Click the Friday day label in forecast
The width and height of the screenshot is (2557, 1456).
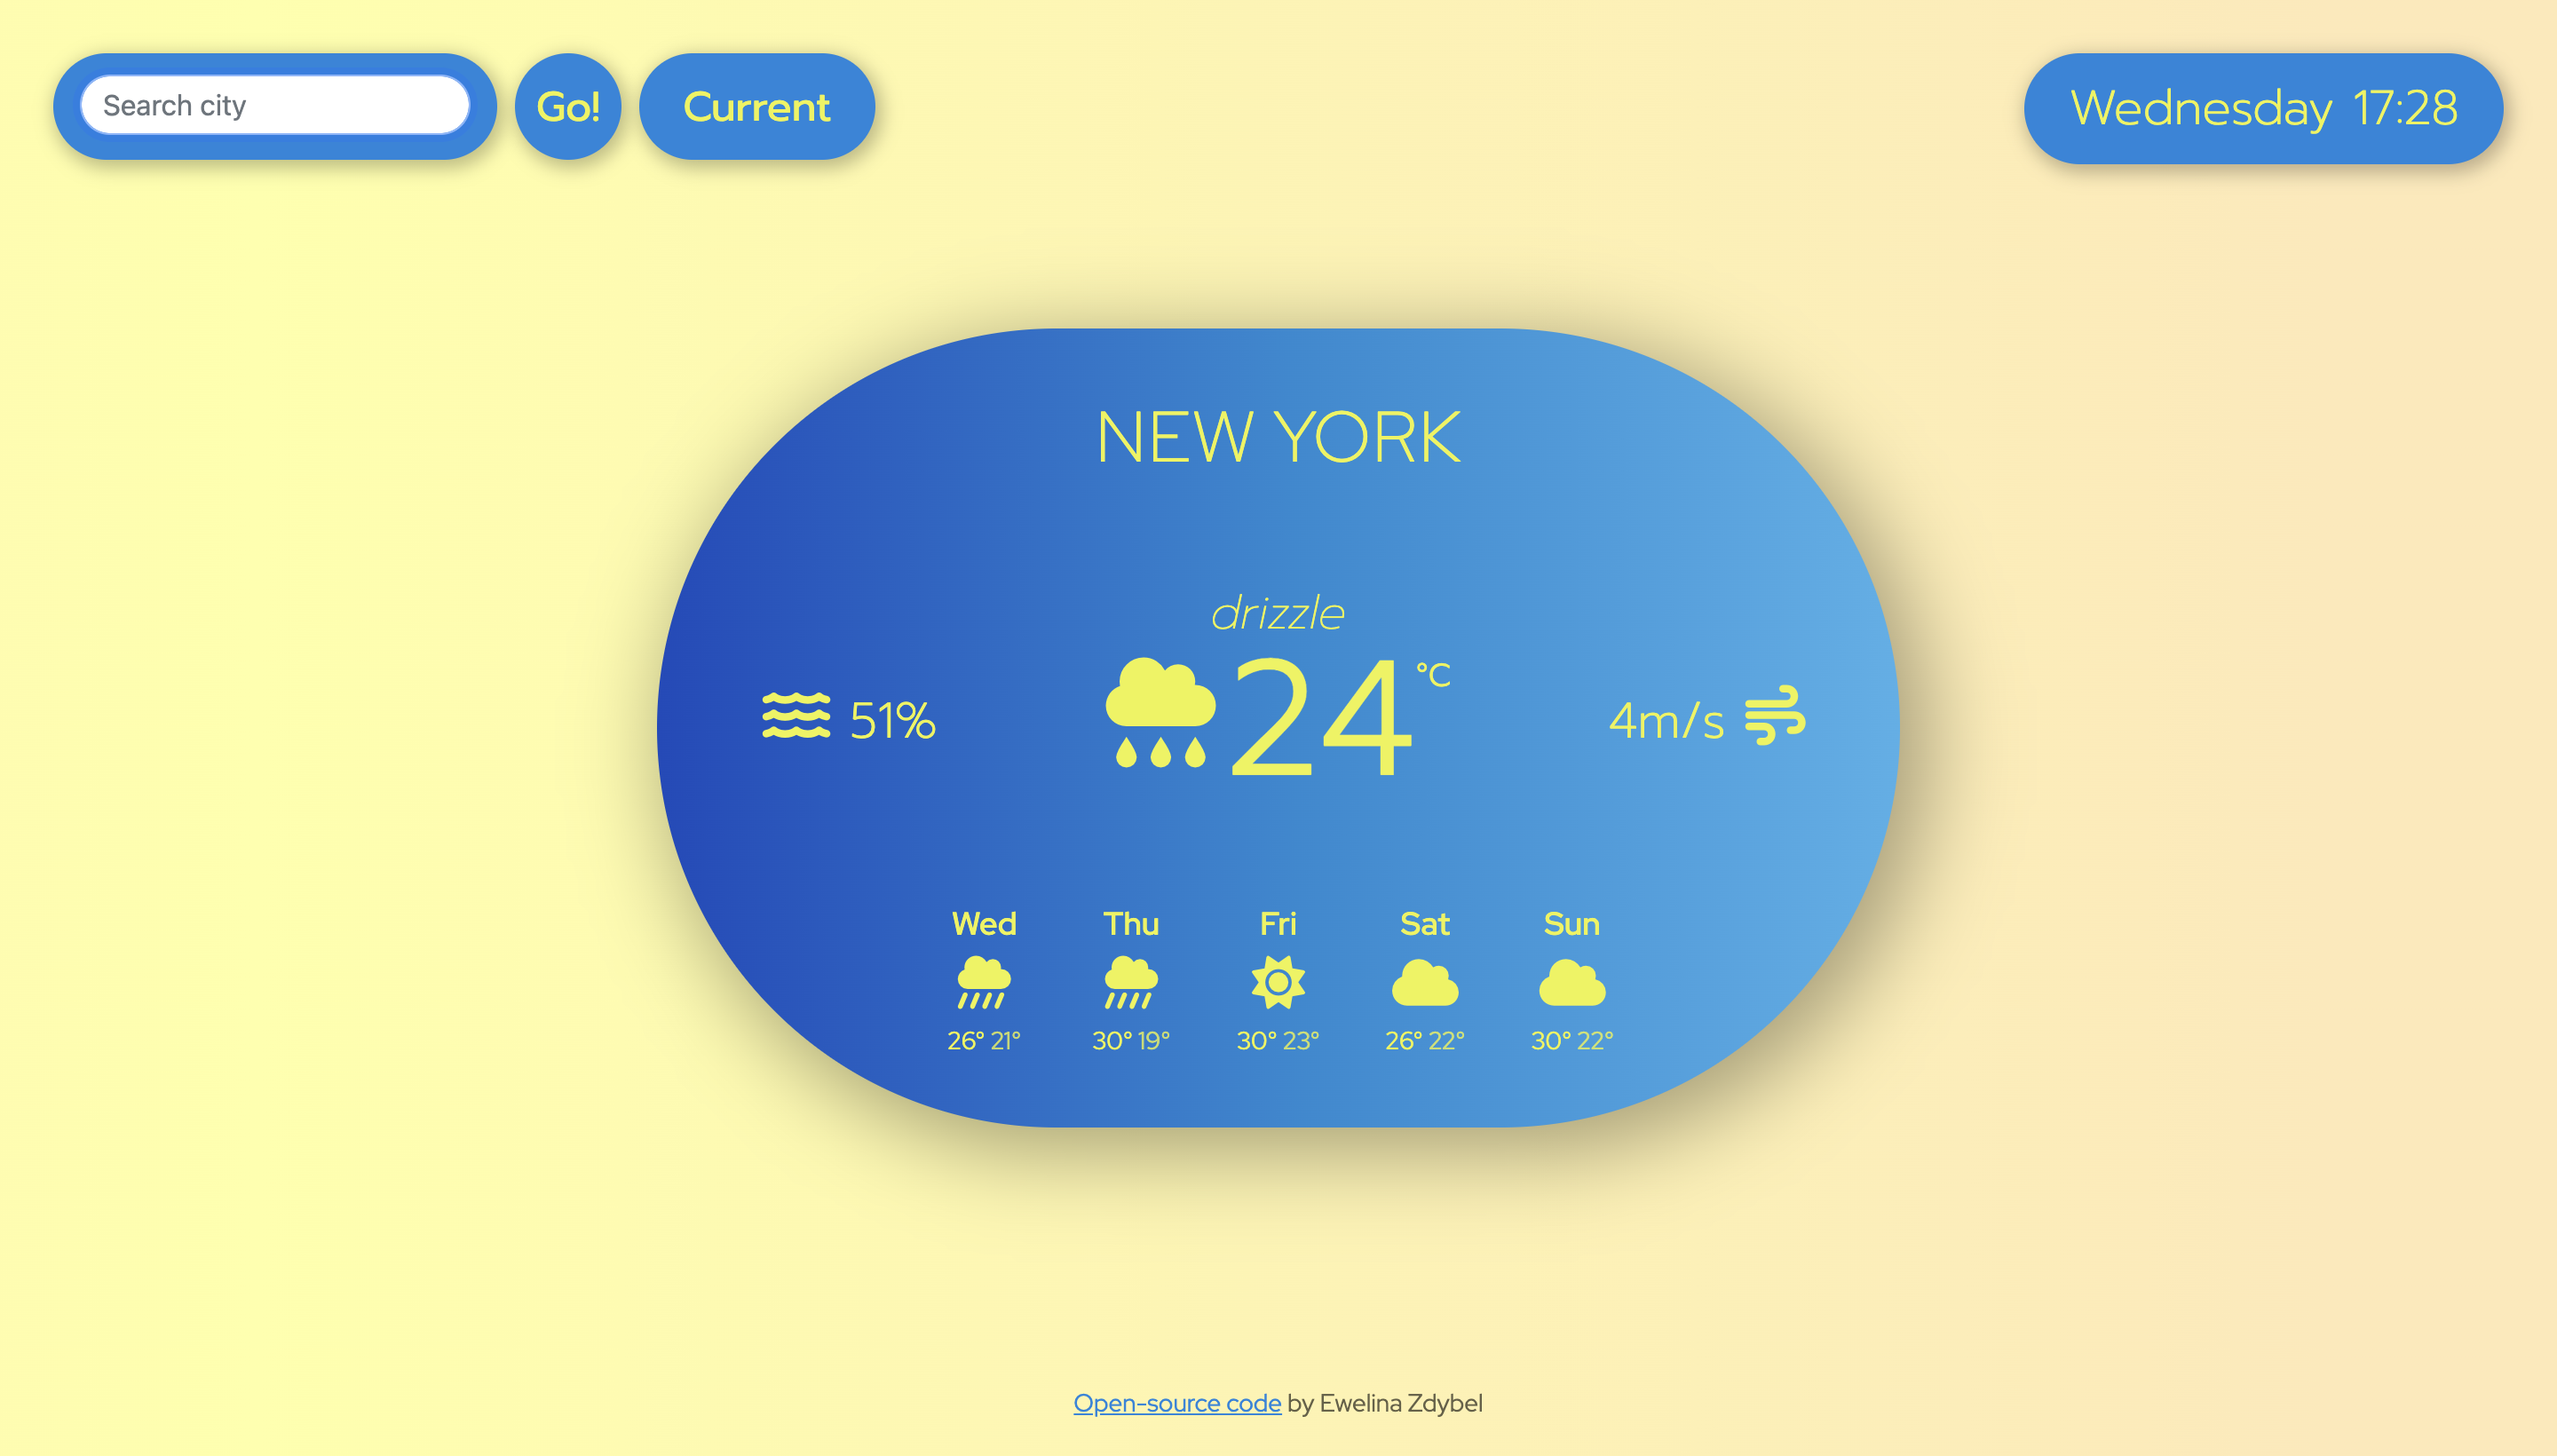tap(1278, 922)
